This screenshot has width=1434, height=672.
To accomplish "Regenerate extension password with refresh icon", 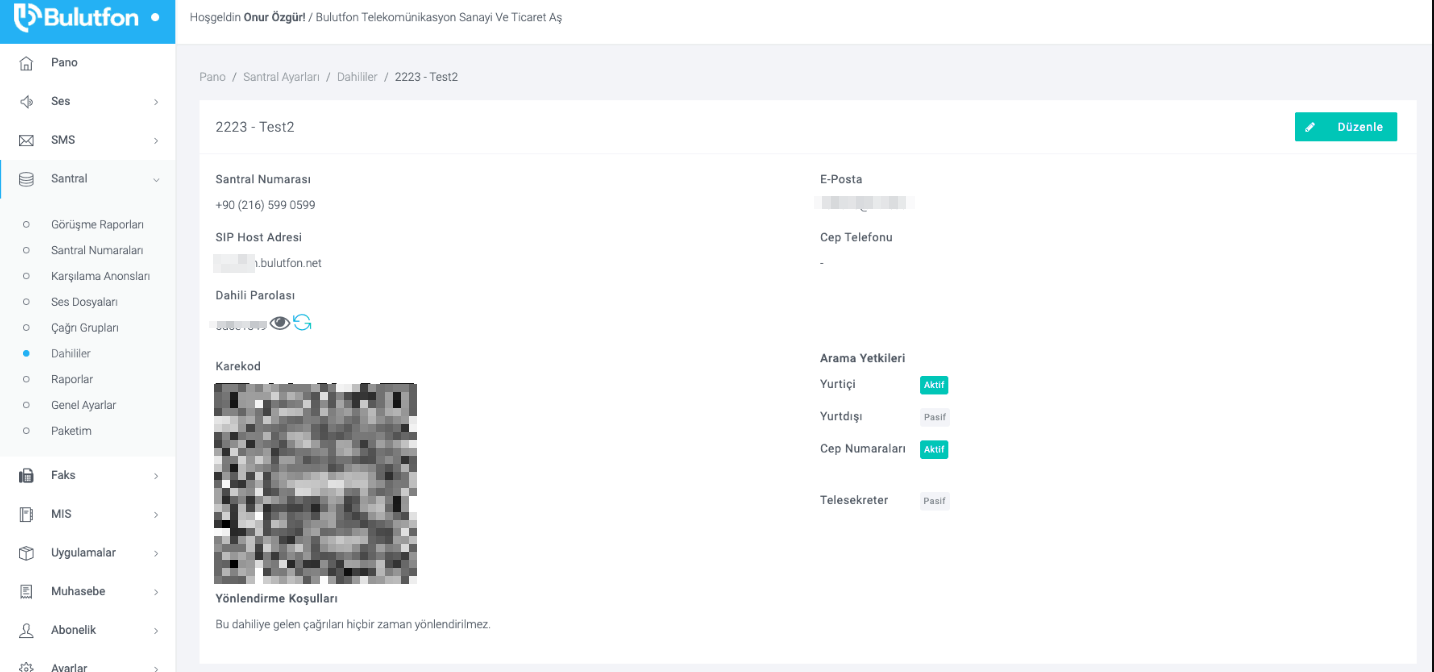I will tap(302, 322).
